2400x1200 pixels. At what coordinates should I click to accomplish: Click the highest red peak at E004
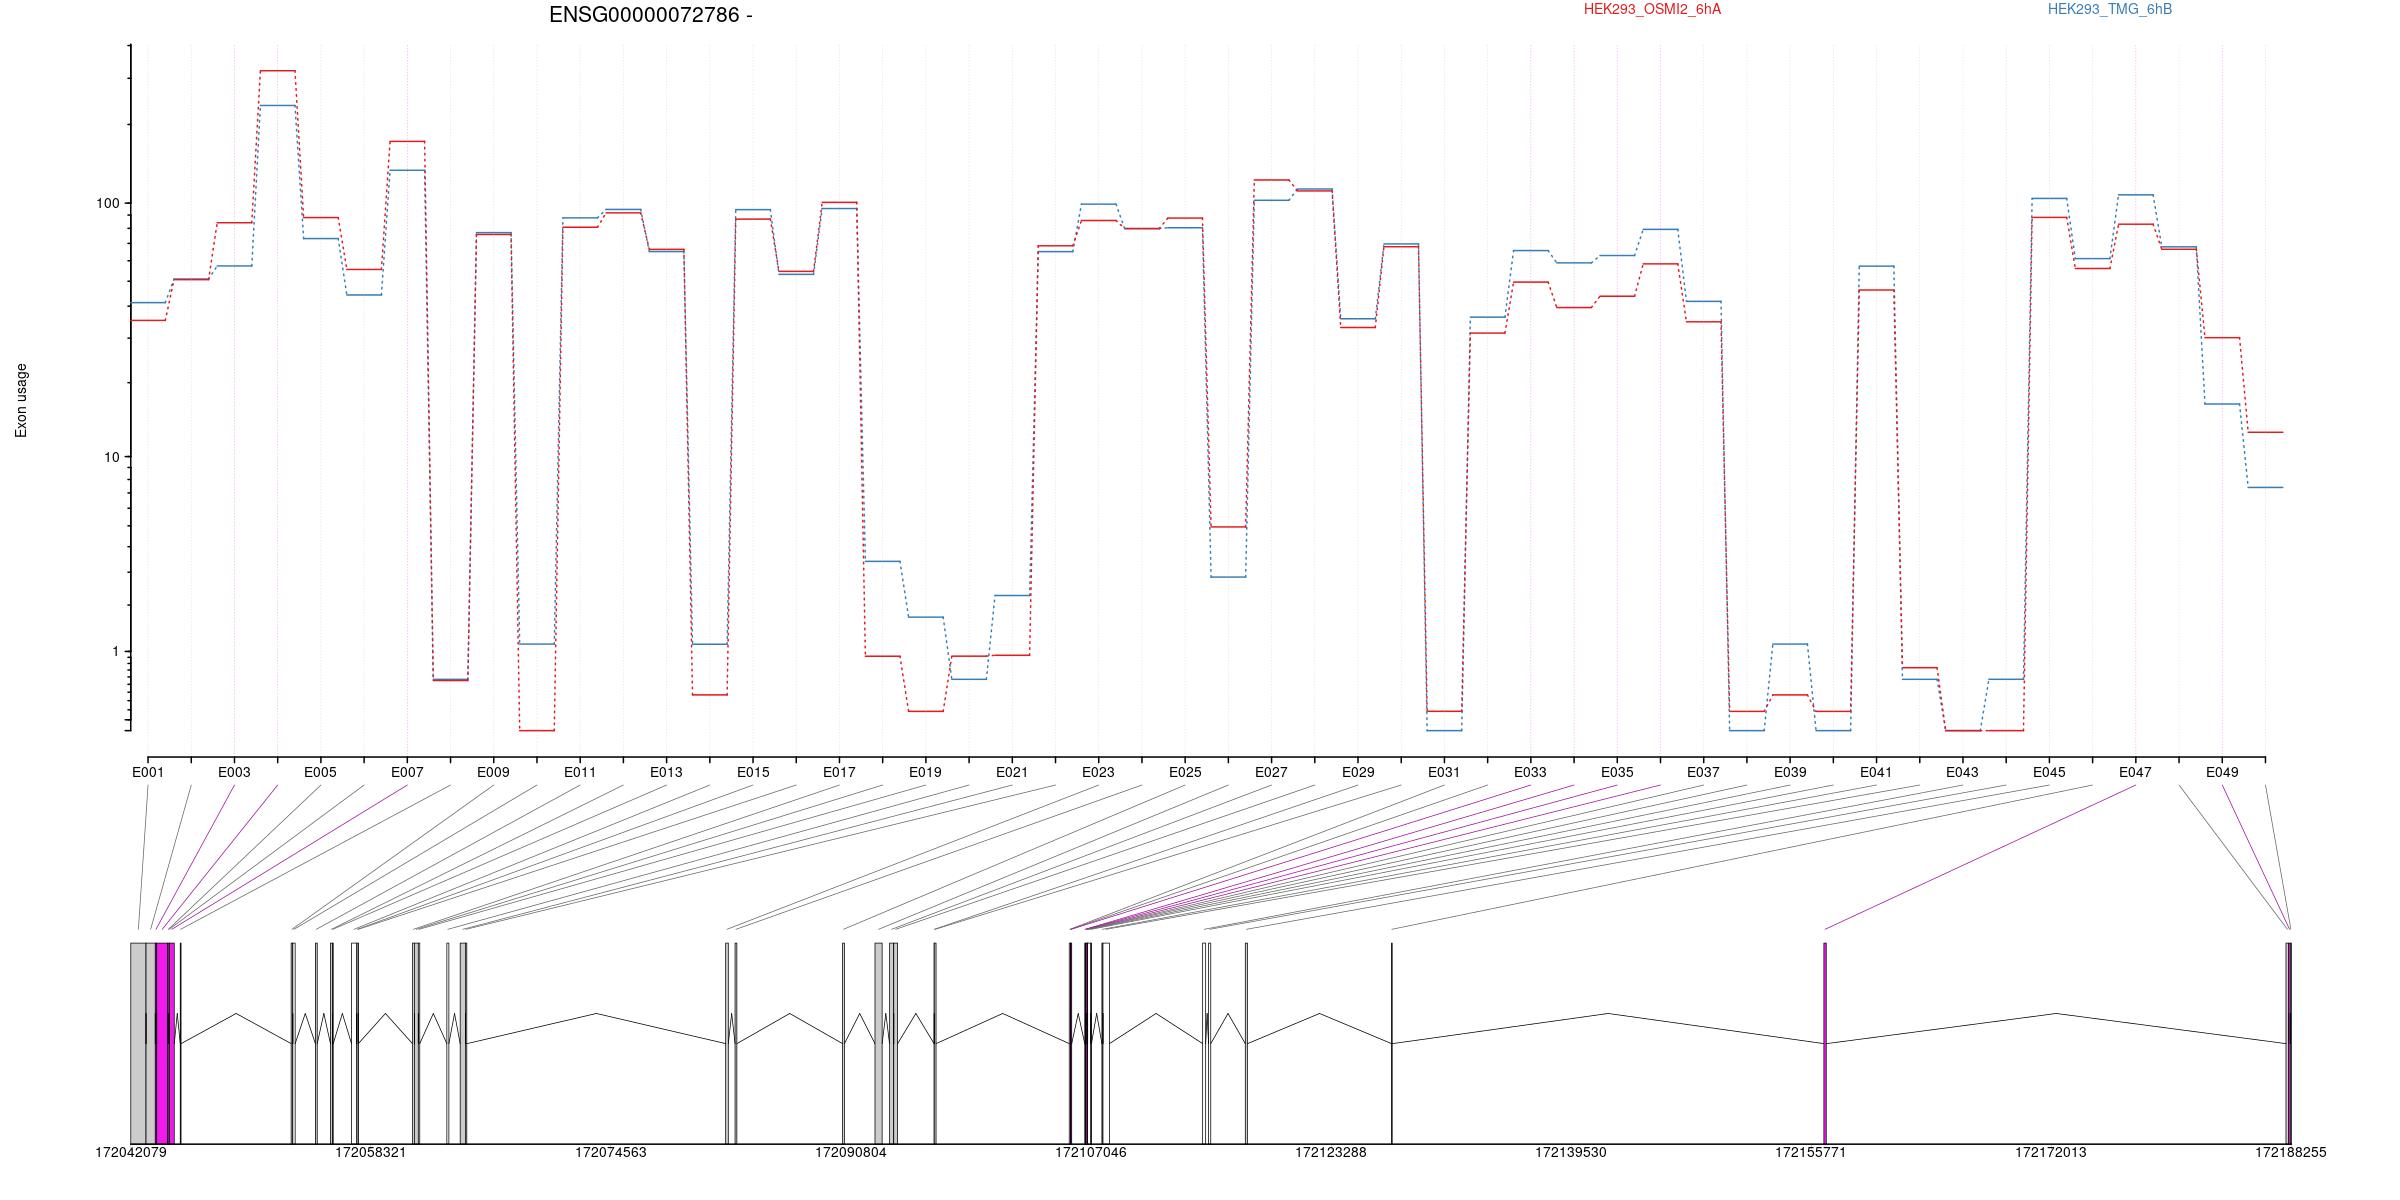(277, 71)
